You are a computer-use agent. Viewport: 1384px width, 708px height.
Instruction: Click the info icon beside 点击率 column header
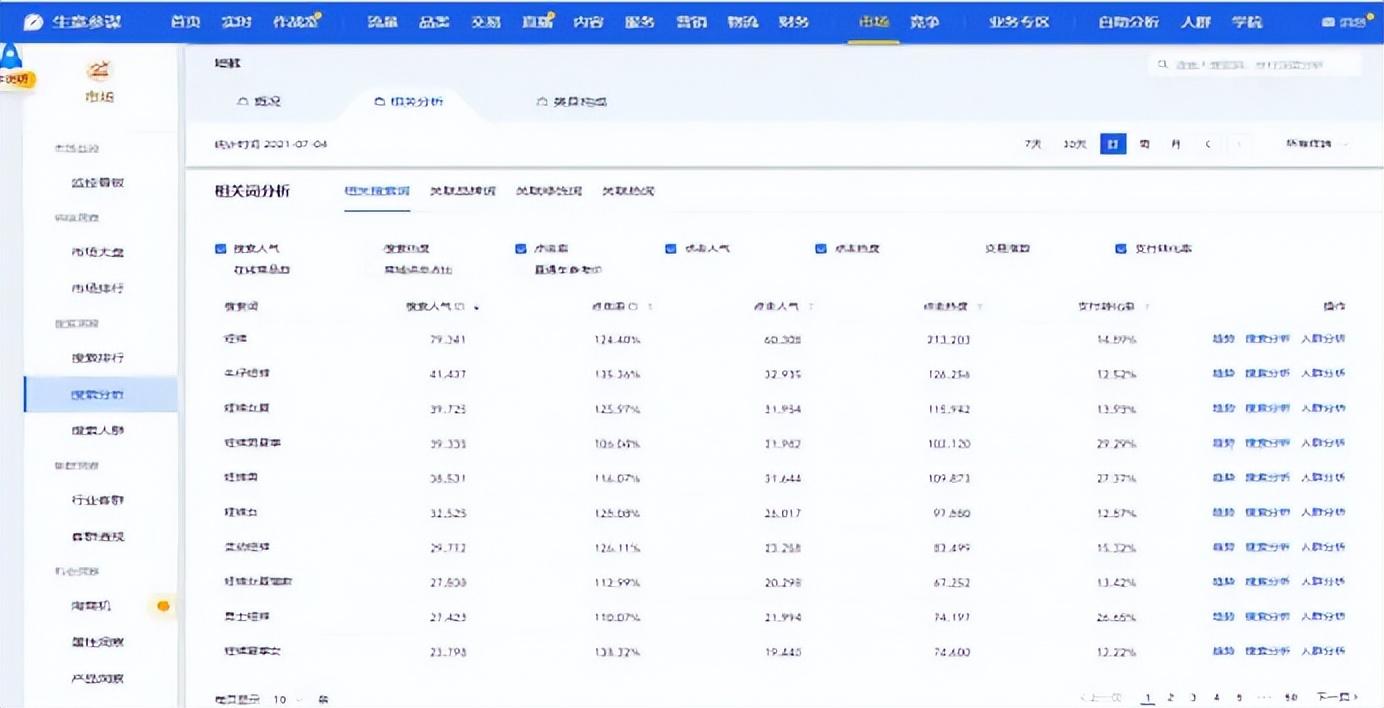[634, 307]
